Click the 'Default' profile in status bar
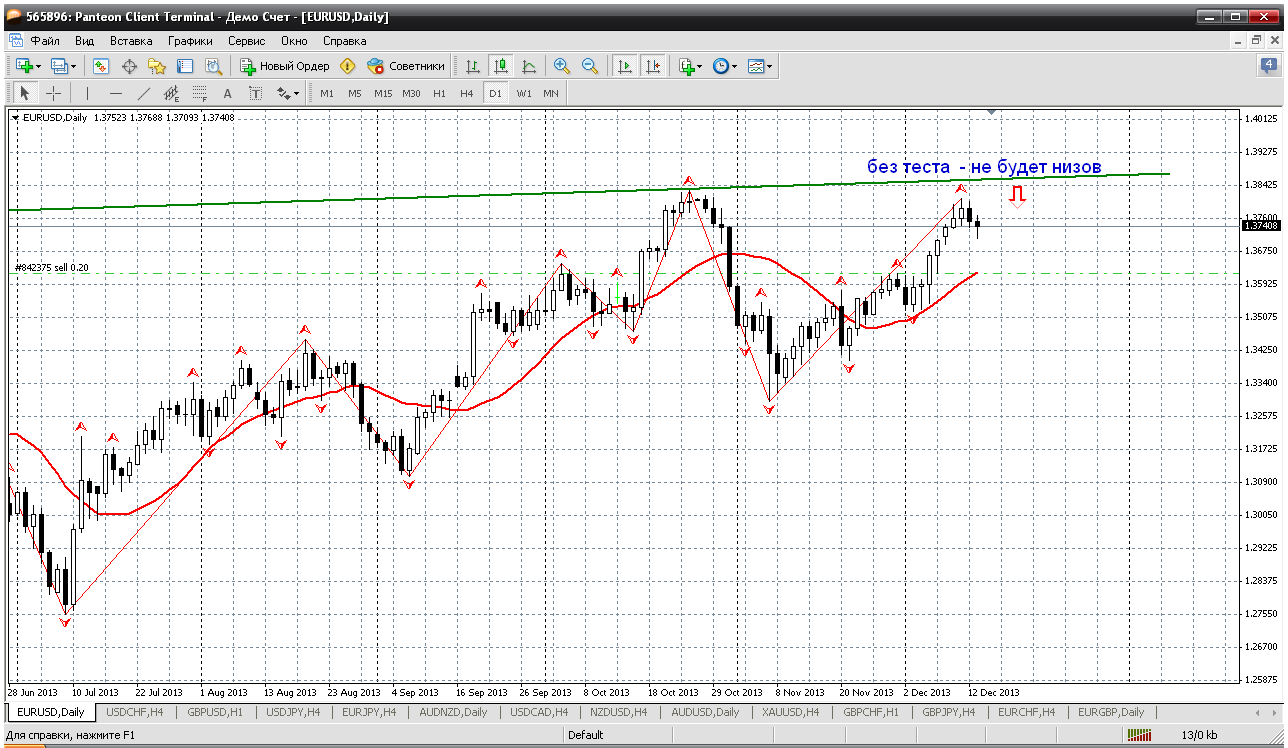 [x=585, y=735]
